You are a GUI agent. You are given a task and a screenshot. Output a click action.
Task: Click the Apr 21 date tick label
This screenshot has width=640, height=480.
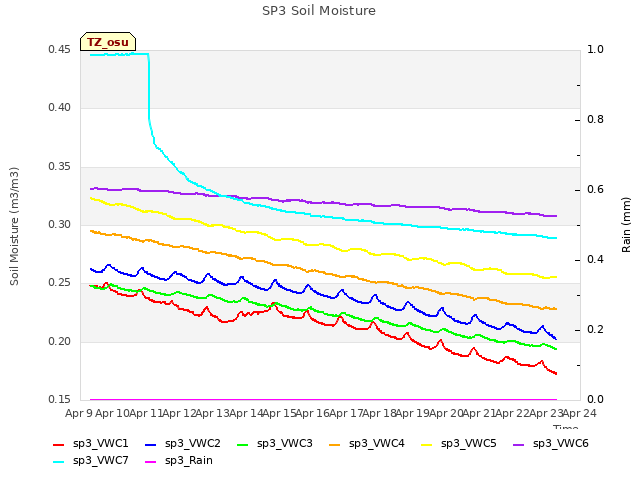[479, 413]
